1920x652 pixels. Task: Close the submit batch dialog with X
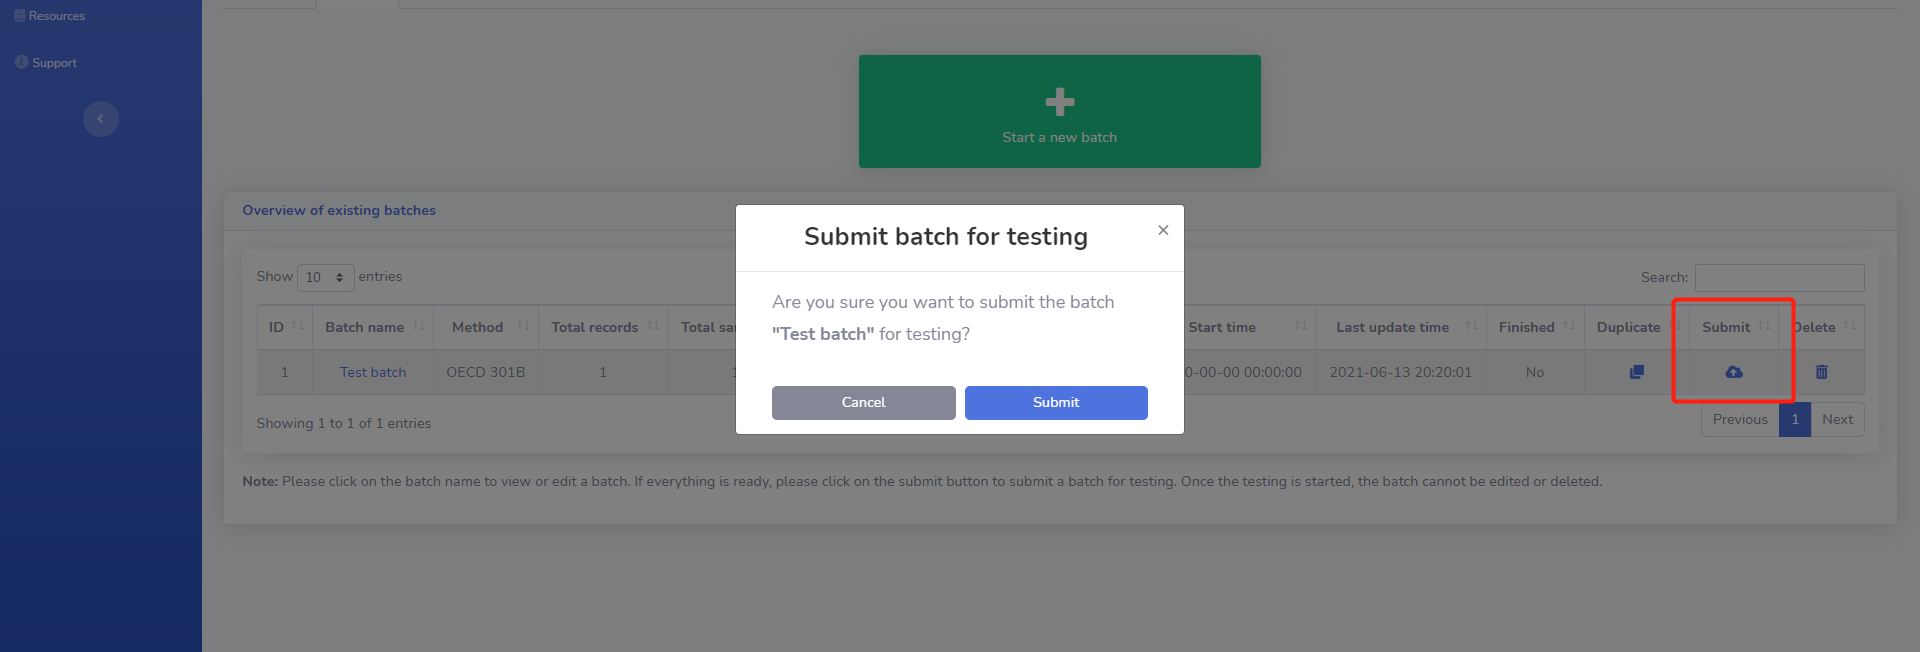(x=1163, y=230)
